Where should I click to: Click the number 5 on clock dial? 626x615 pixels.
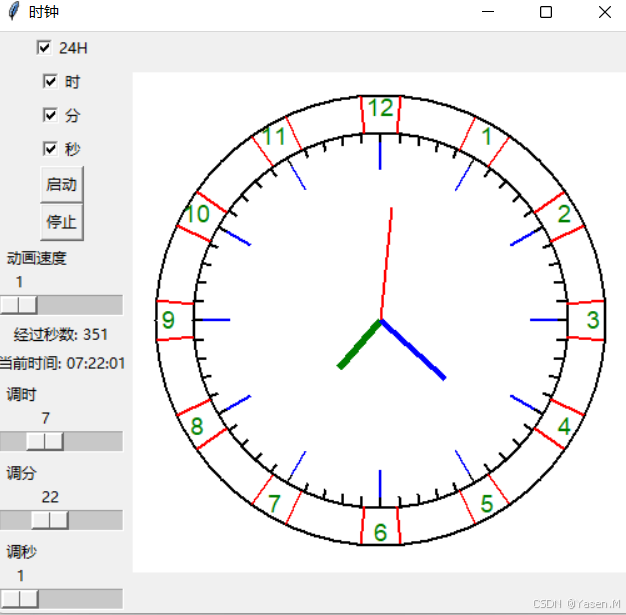(487, 504)
